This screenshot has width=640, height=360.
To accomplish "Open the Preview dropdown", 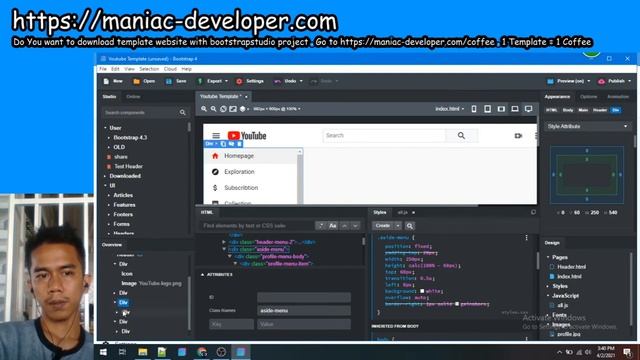I will pyautogui.click(x=569, y=81).
